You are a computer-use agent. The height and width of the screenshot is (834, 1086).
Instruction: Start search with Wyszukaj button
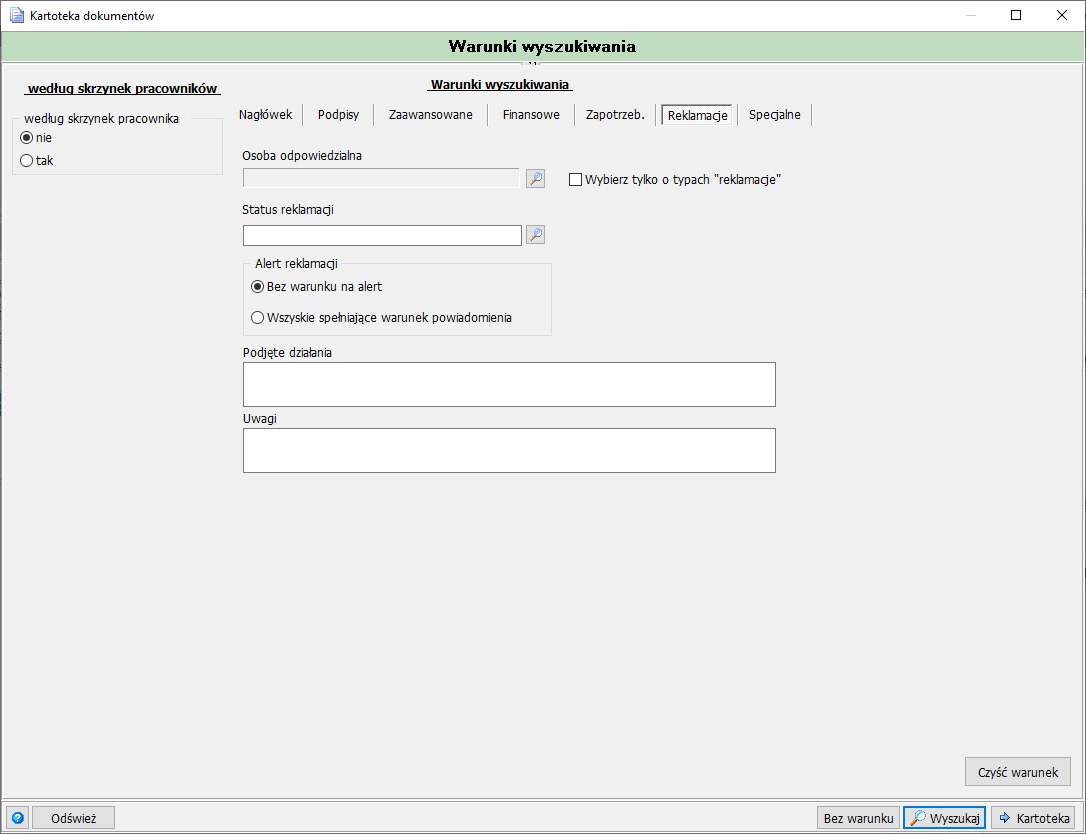(945, 818)
